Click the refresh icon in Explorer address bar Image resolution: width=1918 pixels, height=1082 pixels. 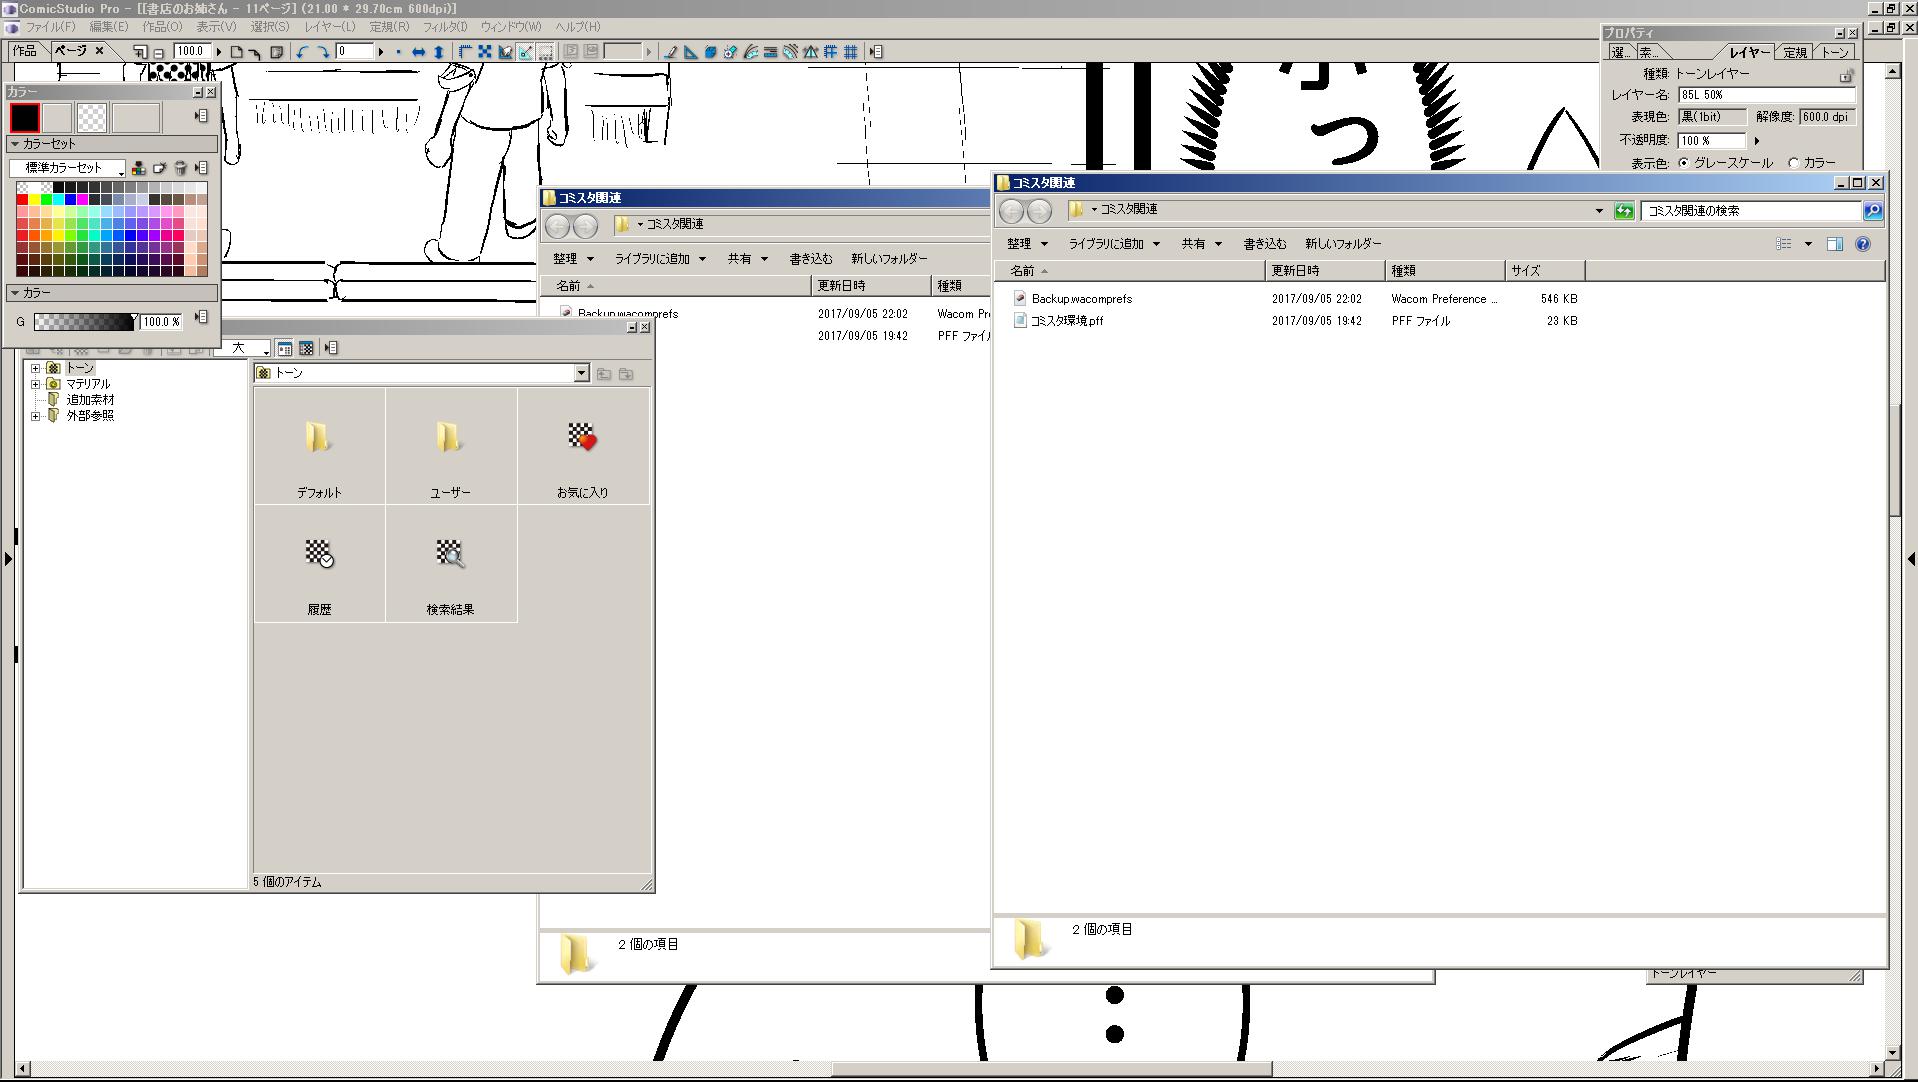(1624, 211)
